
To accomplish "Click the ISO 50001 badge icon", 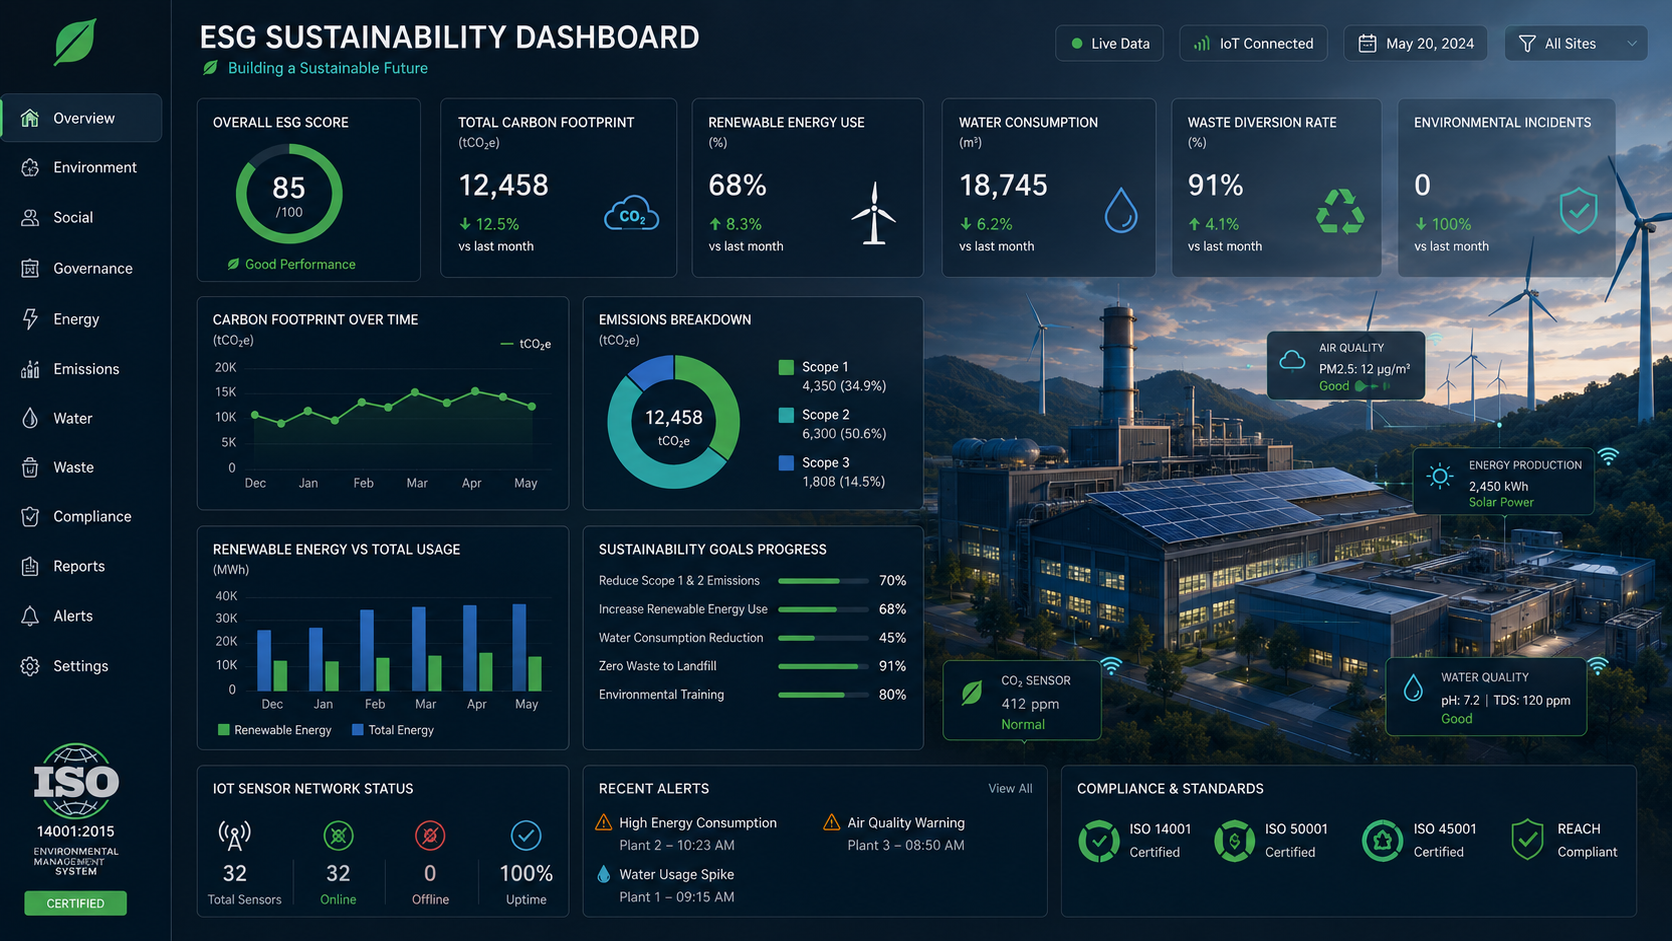I will (x=1234, y=841).
